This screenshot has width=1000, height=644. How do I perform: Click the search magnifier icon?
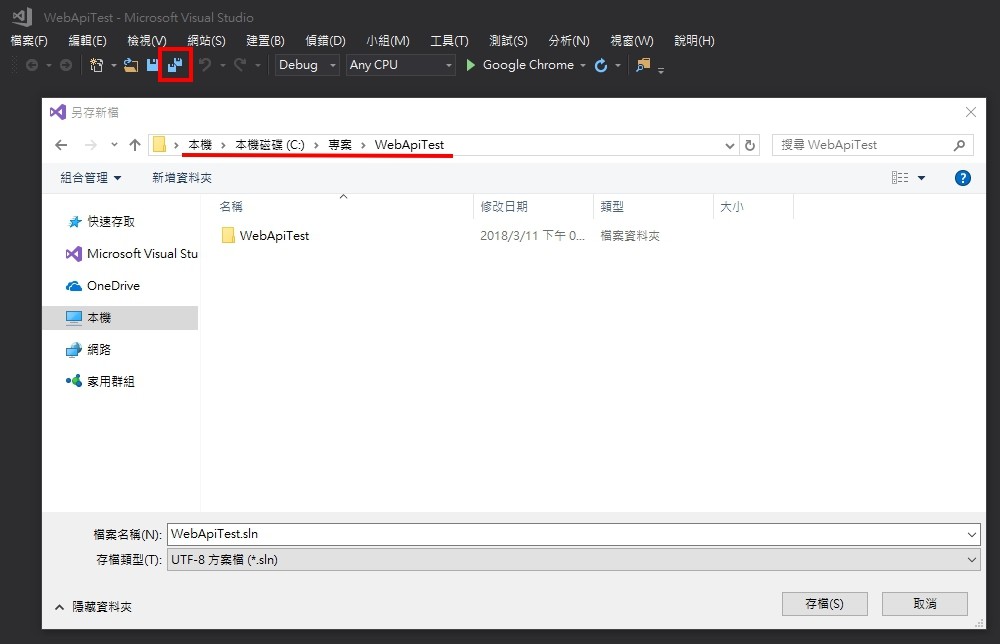pos(959,145)
